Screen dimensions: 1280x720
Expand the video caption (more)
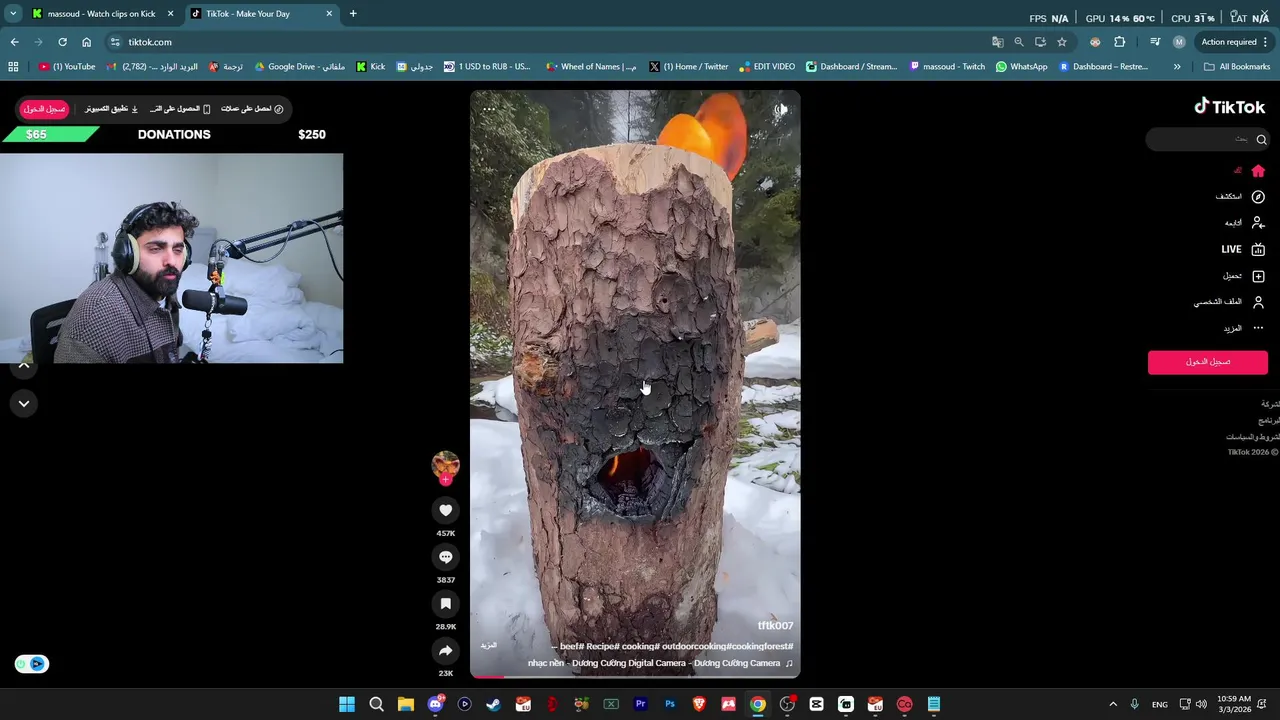tap(489, 646)
